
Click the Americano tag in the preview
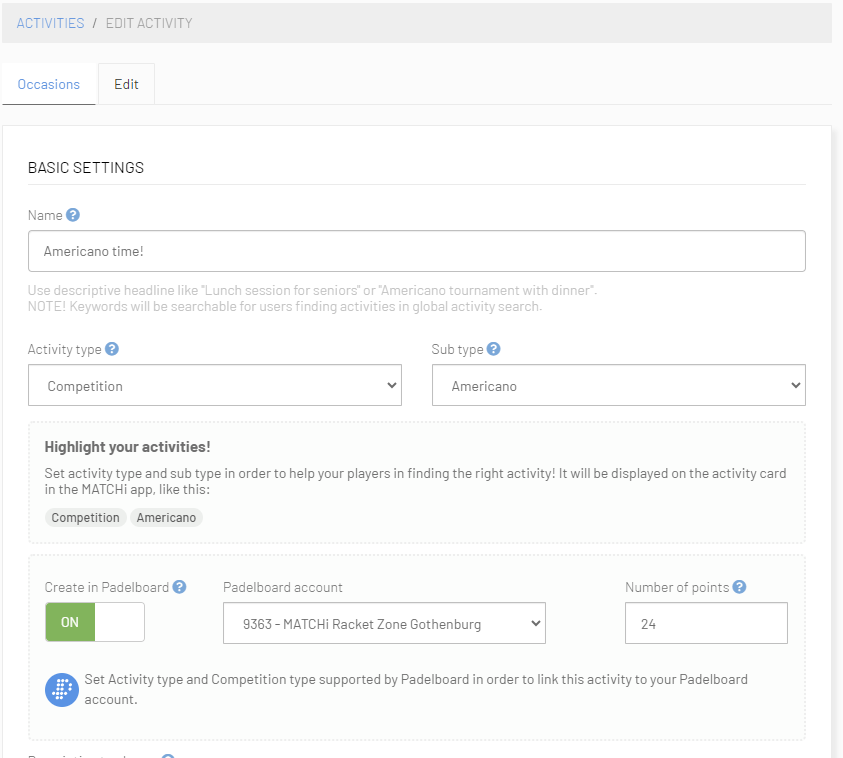[166, 517]
